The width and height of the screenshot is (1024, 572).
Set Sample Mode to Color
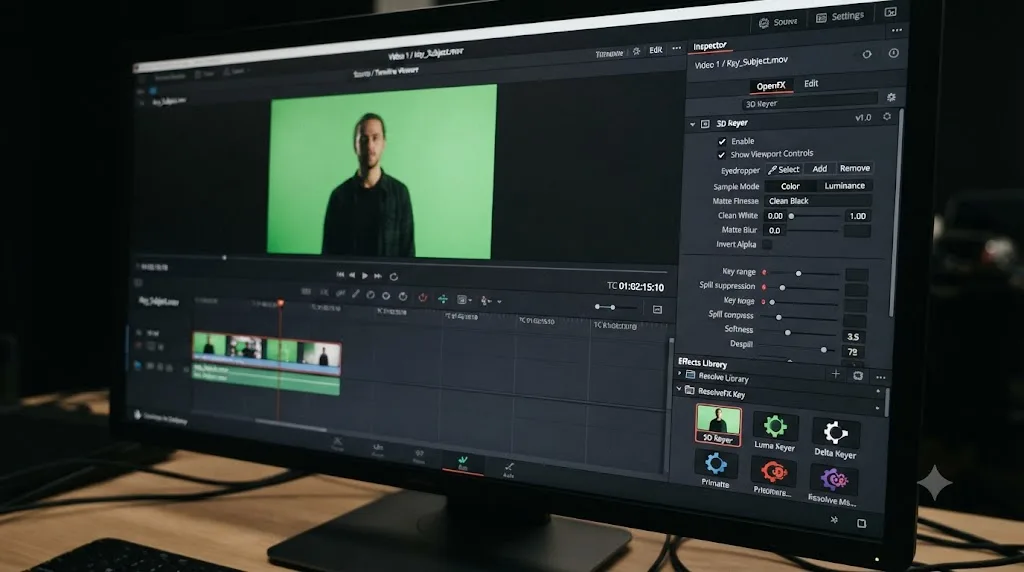point(790,186)
